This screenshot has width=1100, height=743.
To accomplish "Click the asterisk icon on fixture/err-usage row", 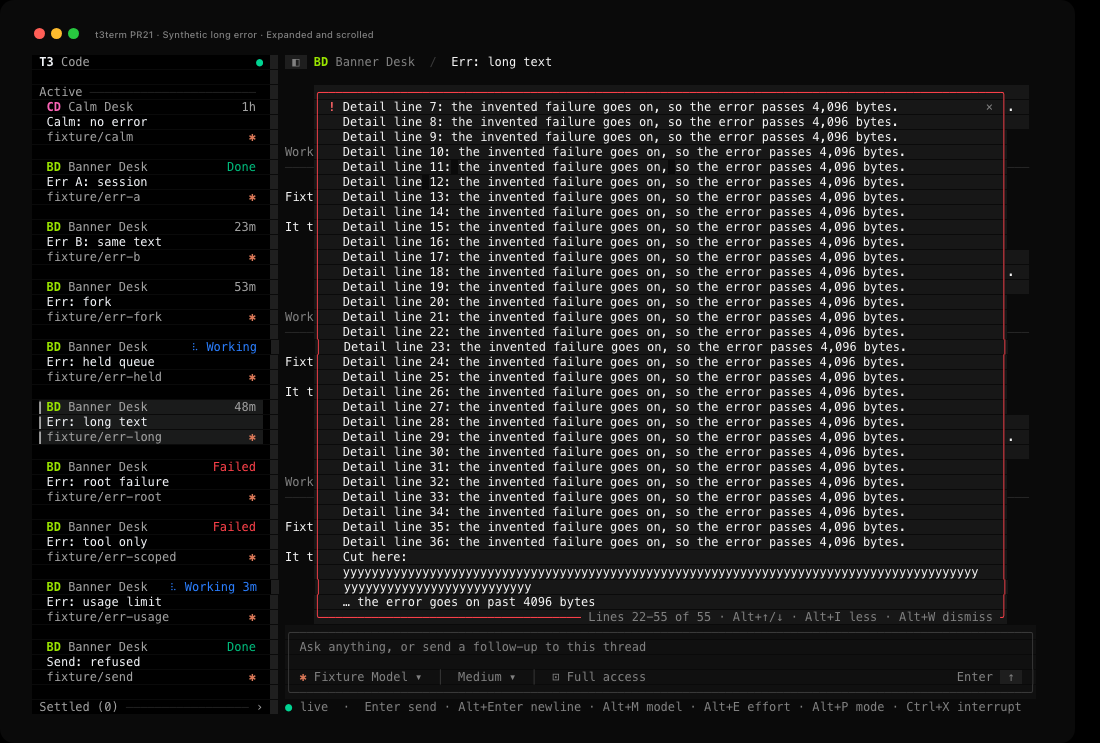I will [x=253, y=617].
